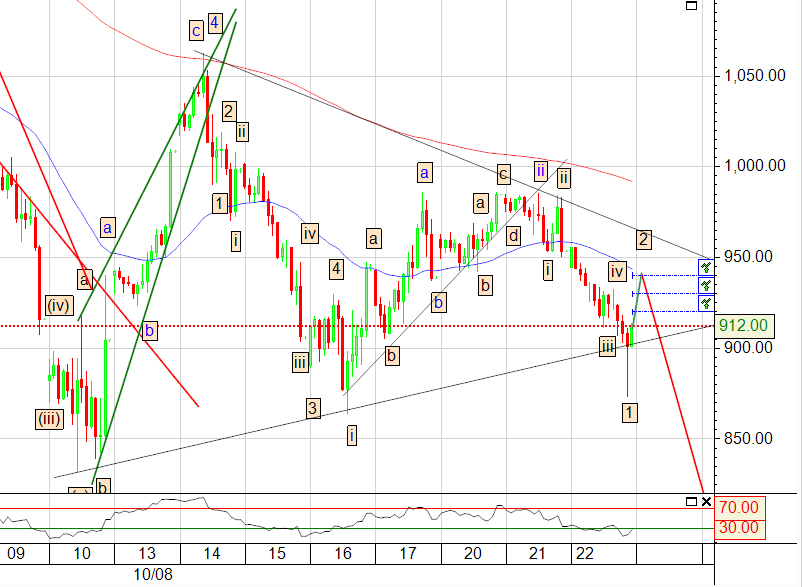Image resolution: width=802 pixels, height=587 pixels.
Task: Click the lowest blue order marker icon
Action: click(706, 303)
